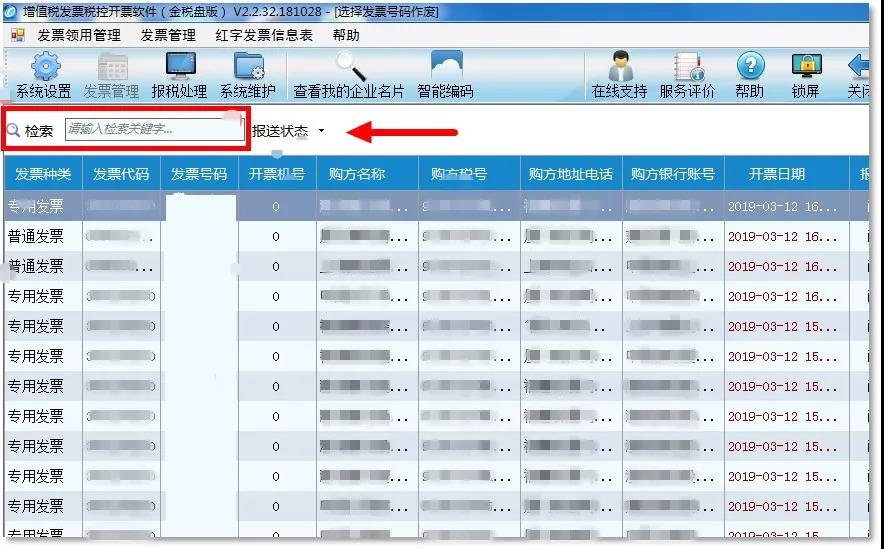Open 智能编码 cloud icon
884x549 pixels.
[x=445, y=68]
